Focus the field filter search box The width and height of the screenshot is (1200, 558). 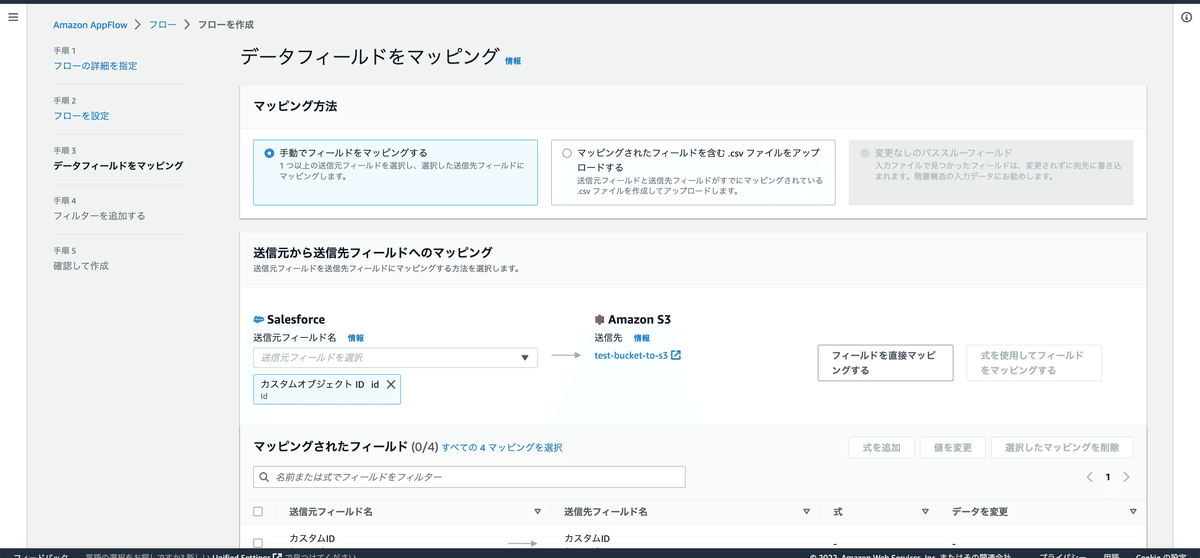coord(469,477)
